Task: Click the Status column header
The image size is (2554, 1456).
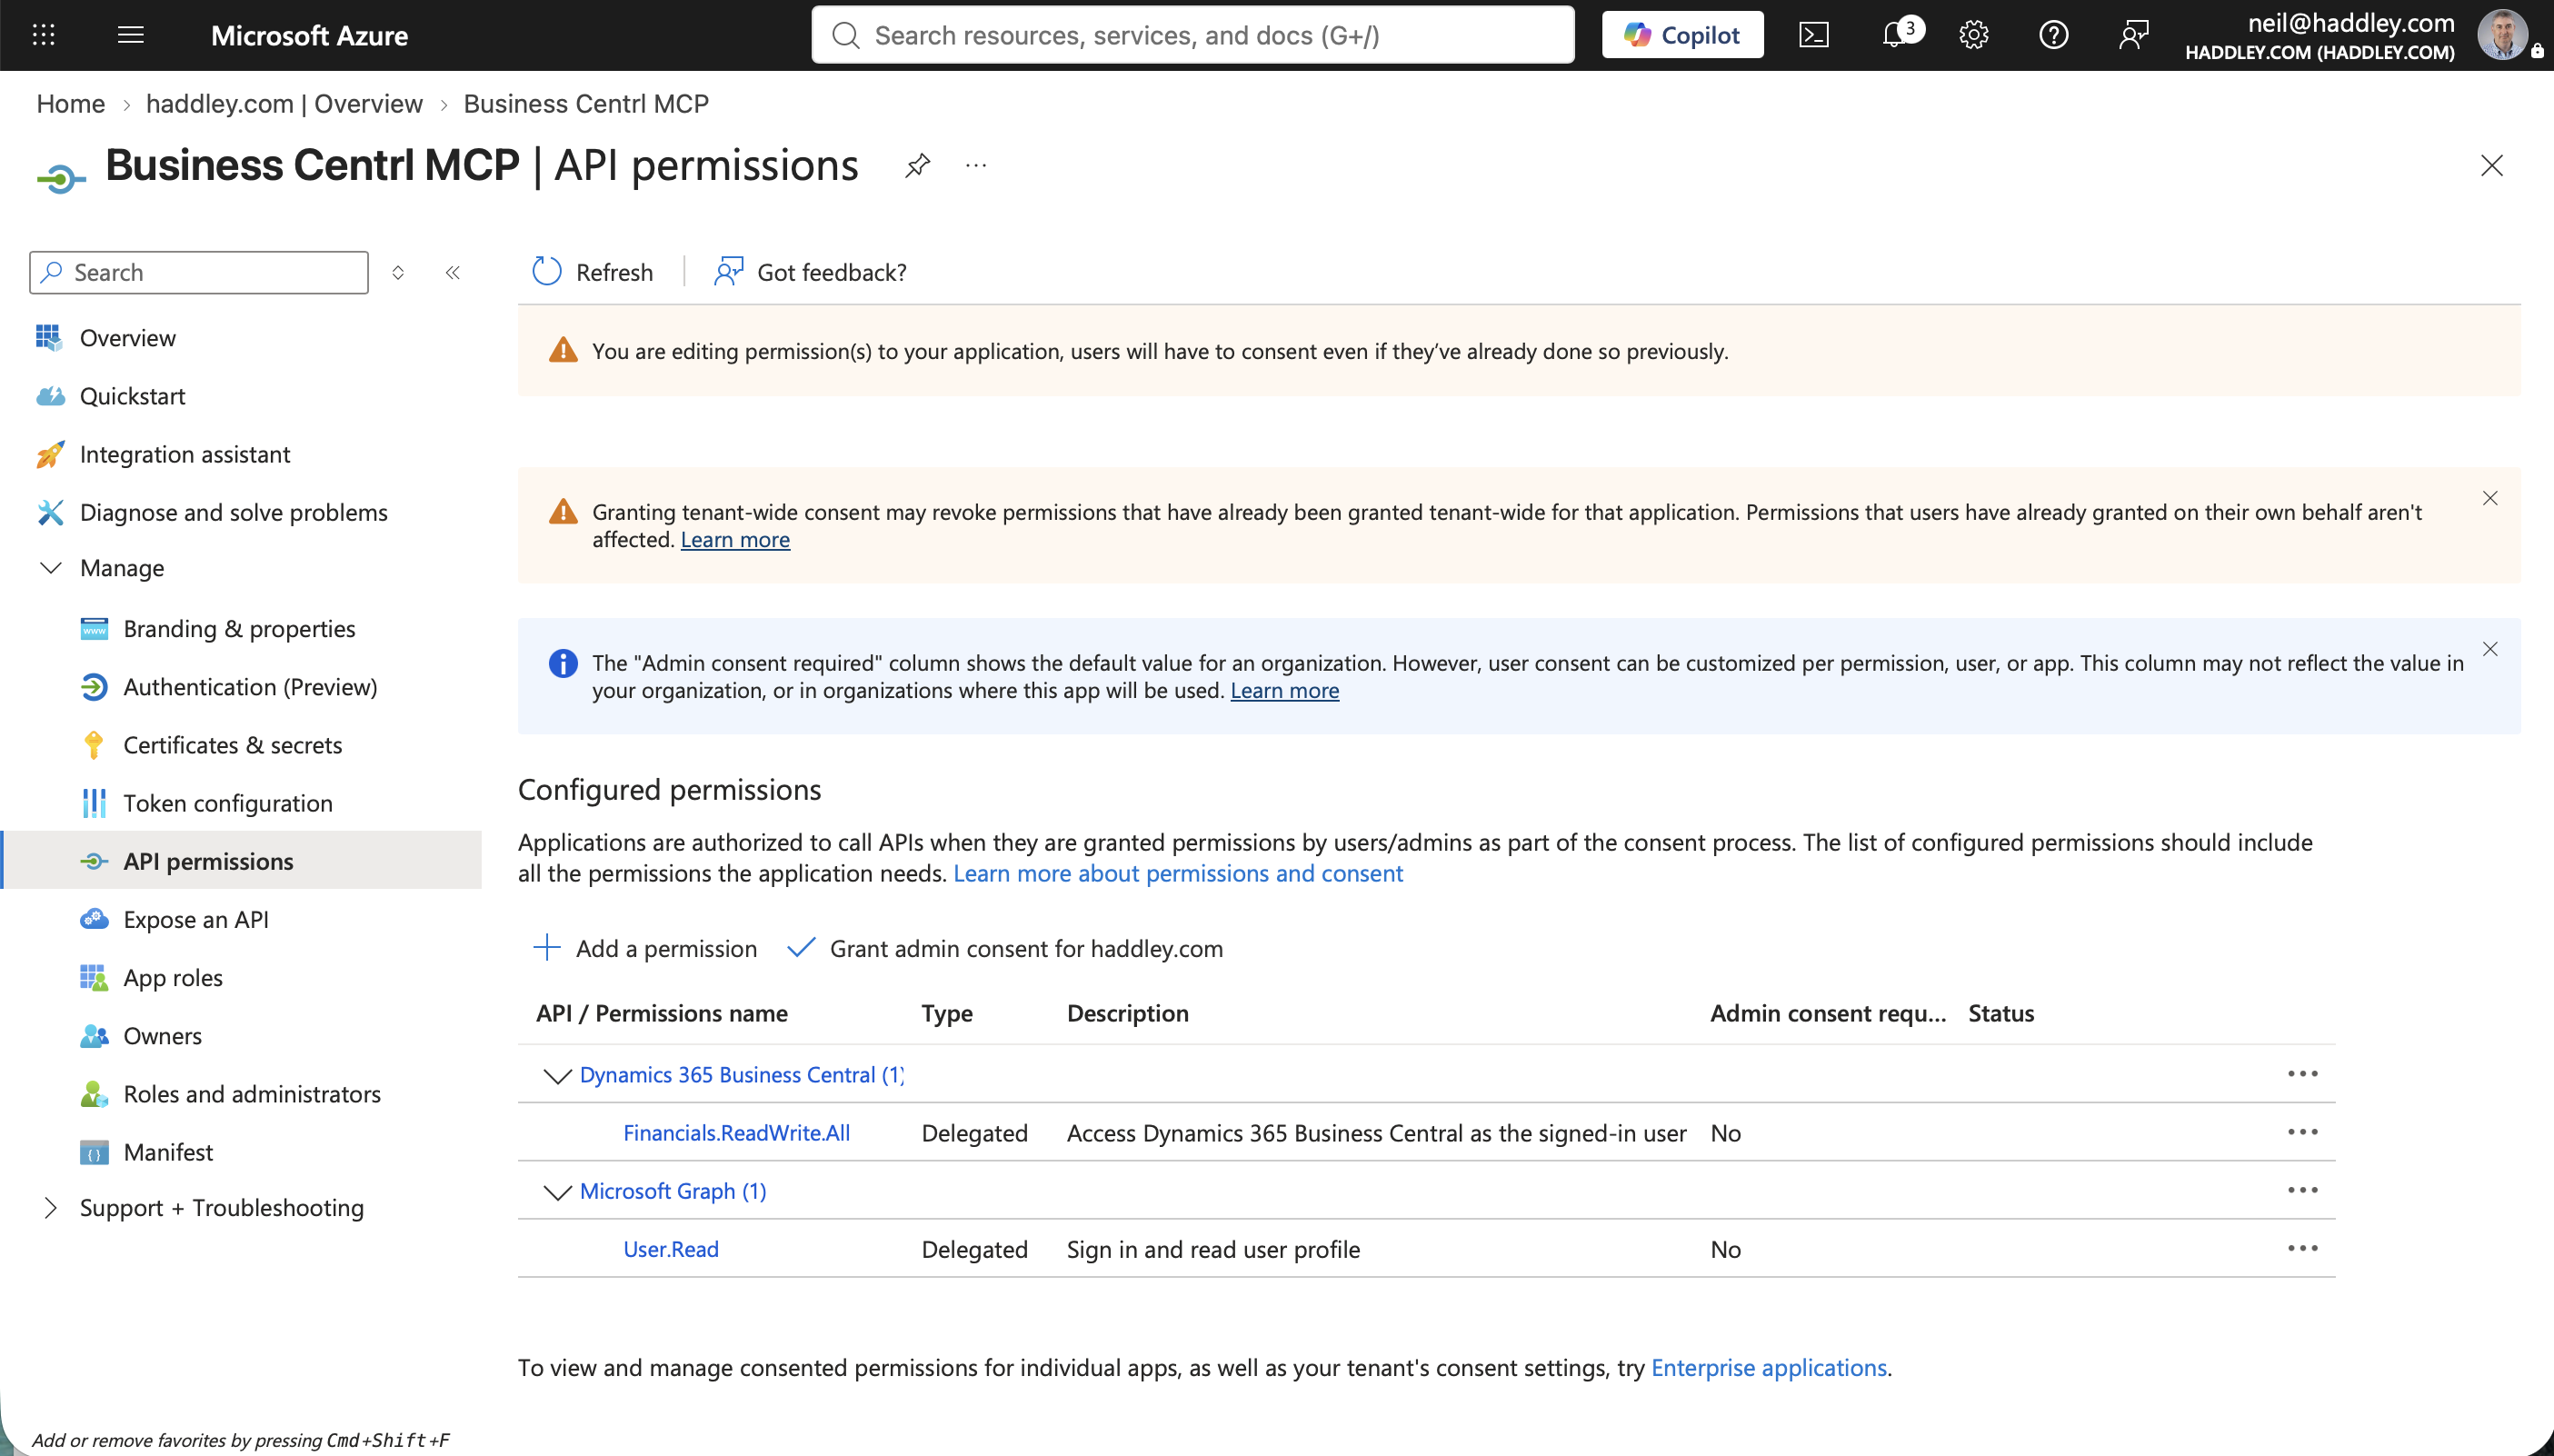Action: pos(2001,1013)
